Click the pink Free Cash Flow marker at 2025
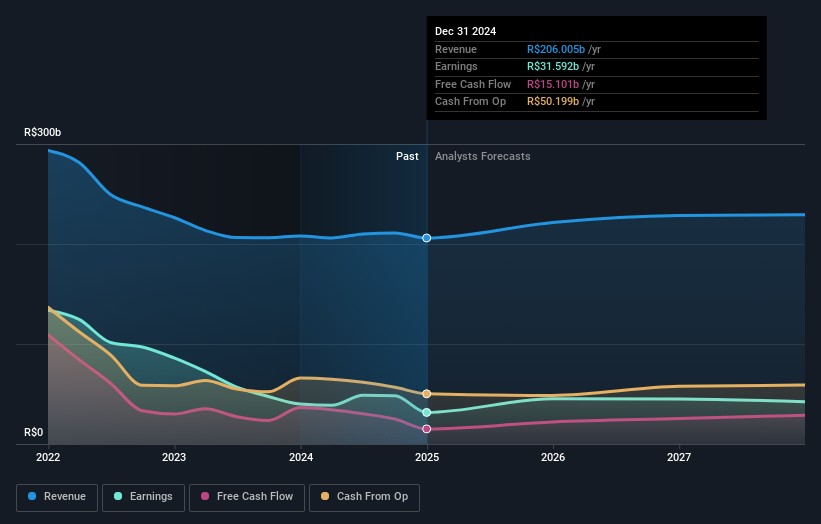This screenshot has height=524, width=821. pyautogui.click(x=427, y=429)
